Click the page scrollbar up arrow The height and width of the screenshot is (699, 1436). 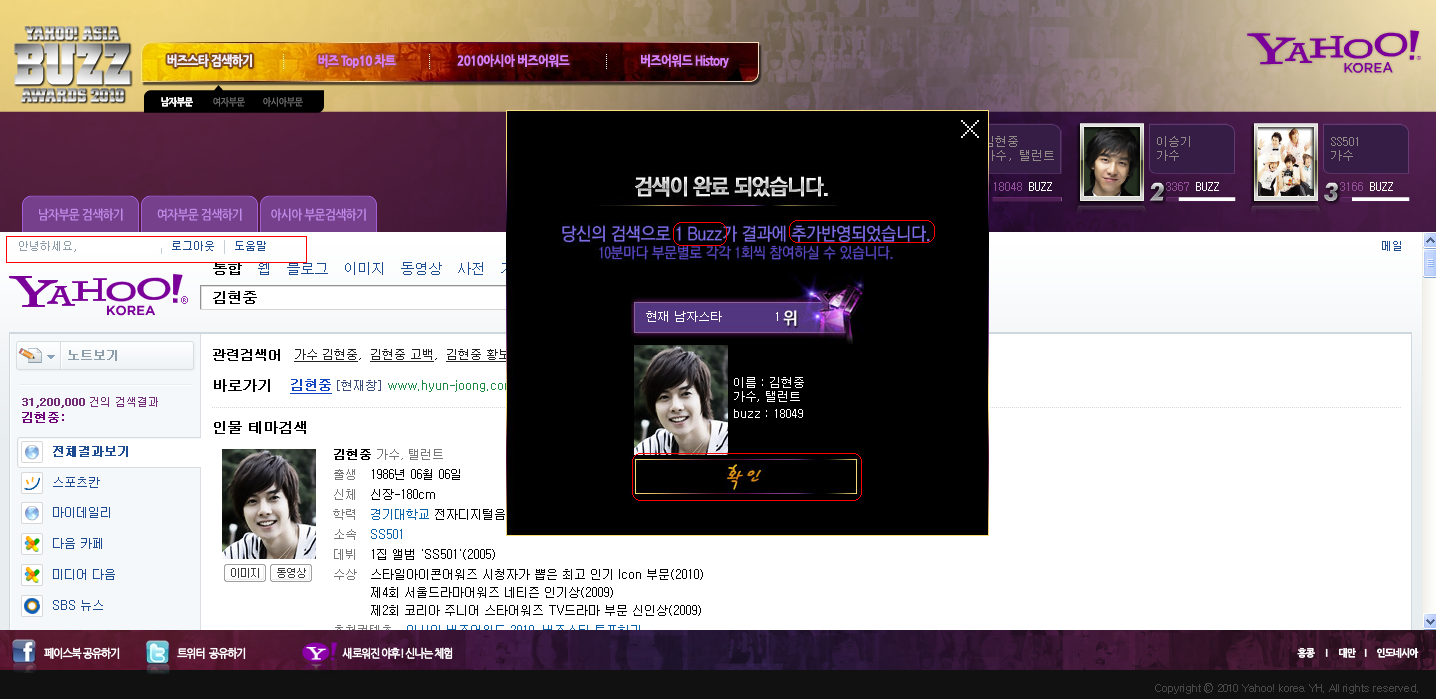point(1428,242)
